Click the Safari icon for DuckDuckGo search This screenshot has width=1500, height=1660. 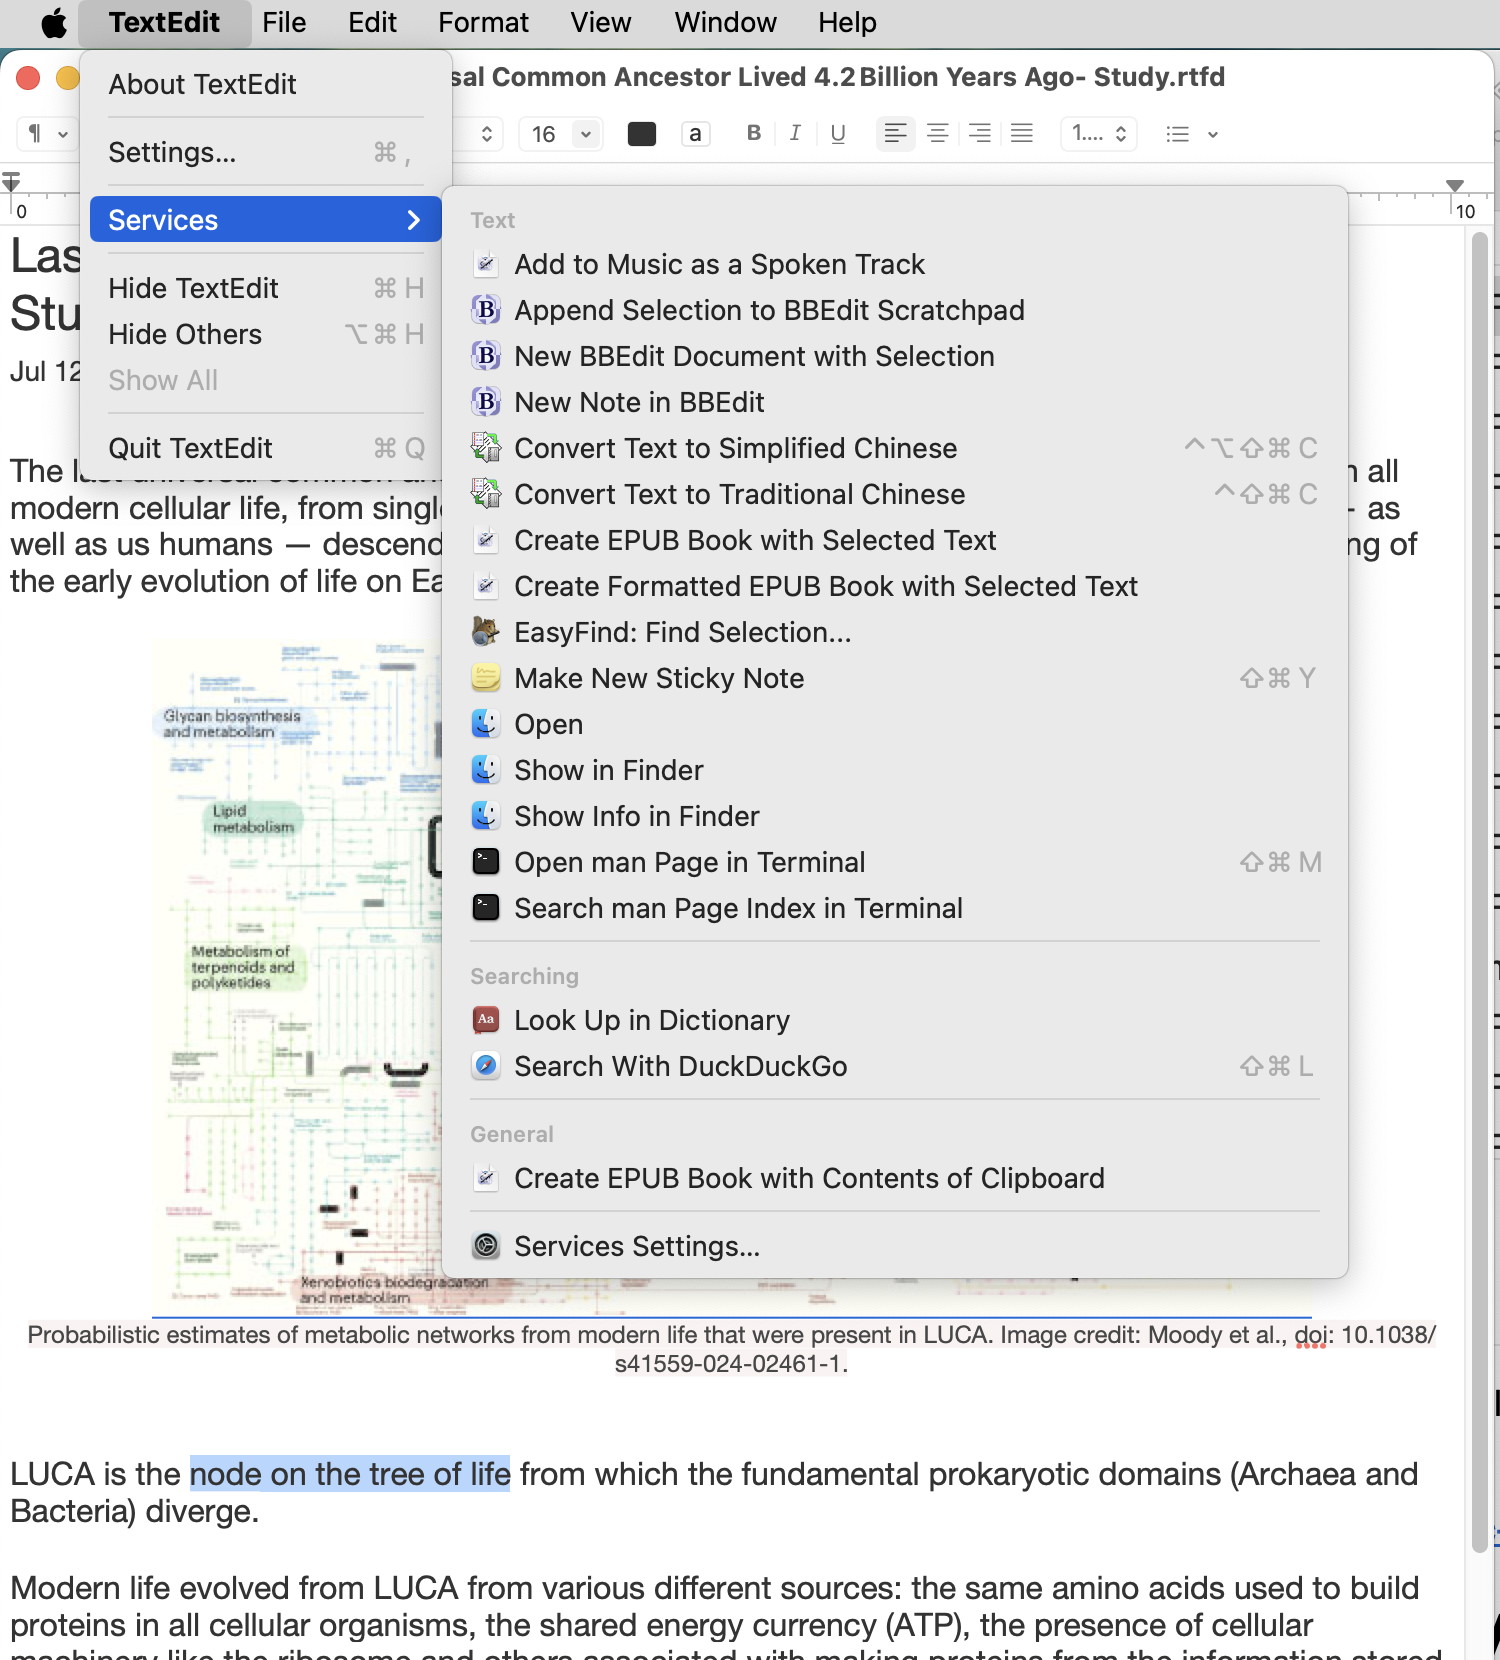click(486, 1066)
